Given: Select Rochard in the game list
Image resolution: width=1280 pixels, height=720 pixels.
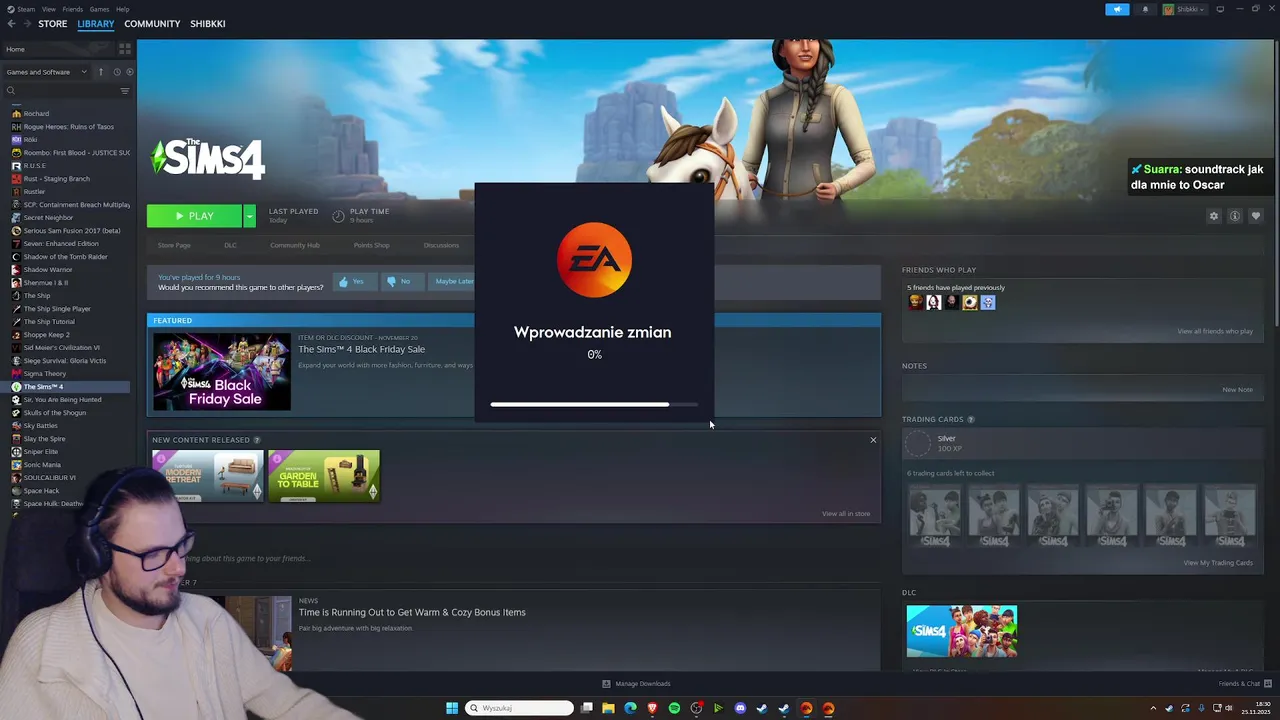Looking at the screenshot, I should tap(36, 114).
